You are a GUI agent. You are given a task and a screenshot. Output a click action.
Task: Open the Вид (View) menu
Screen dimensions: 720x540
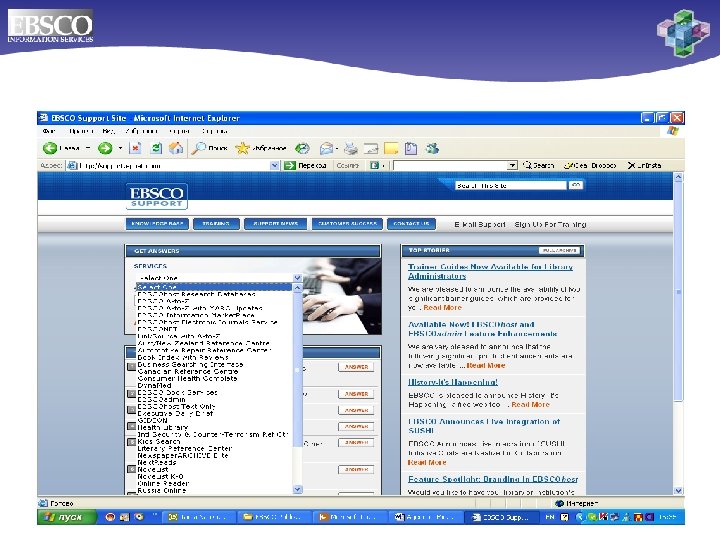pyautogui.click(x=108, y=131)
